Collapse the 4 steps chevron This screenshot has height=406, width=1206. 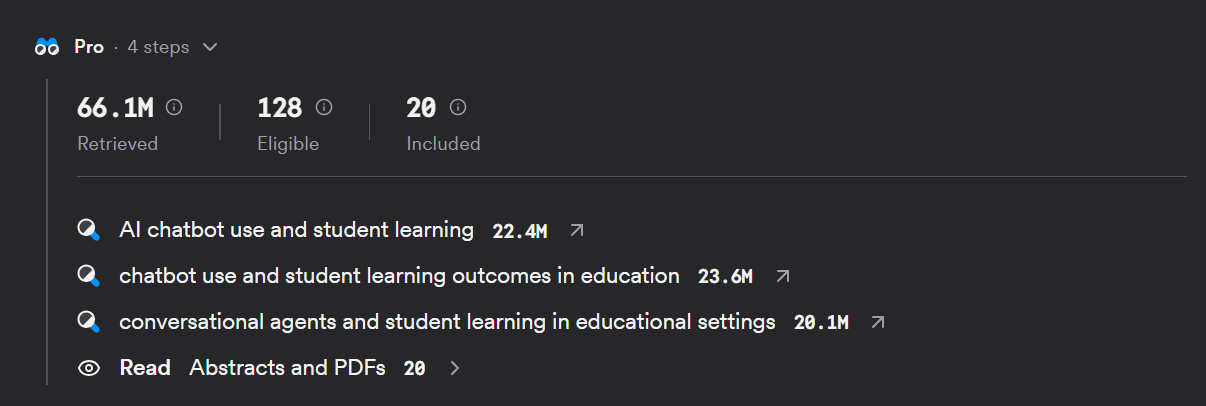(209, 47)
